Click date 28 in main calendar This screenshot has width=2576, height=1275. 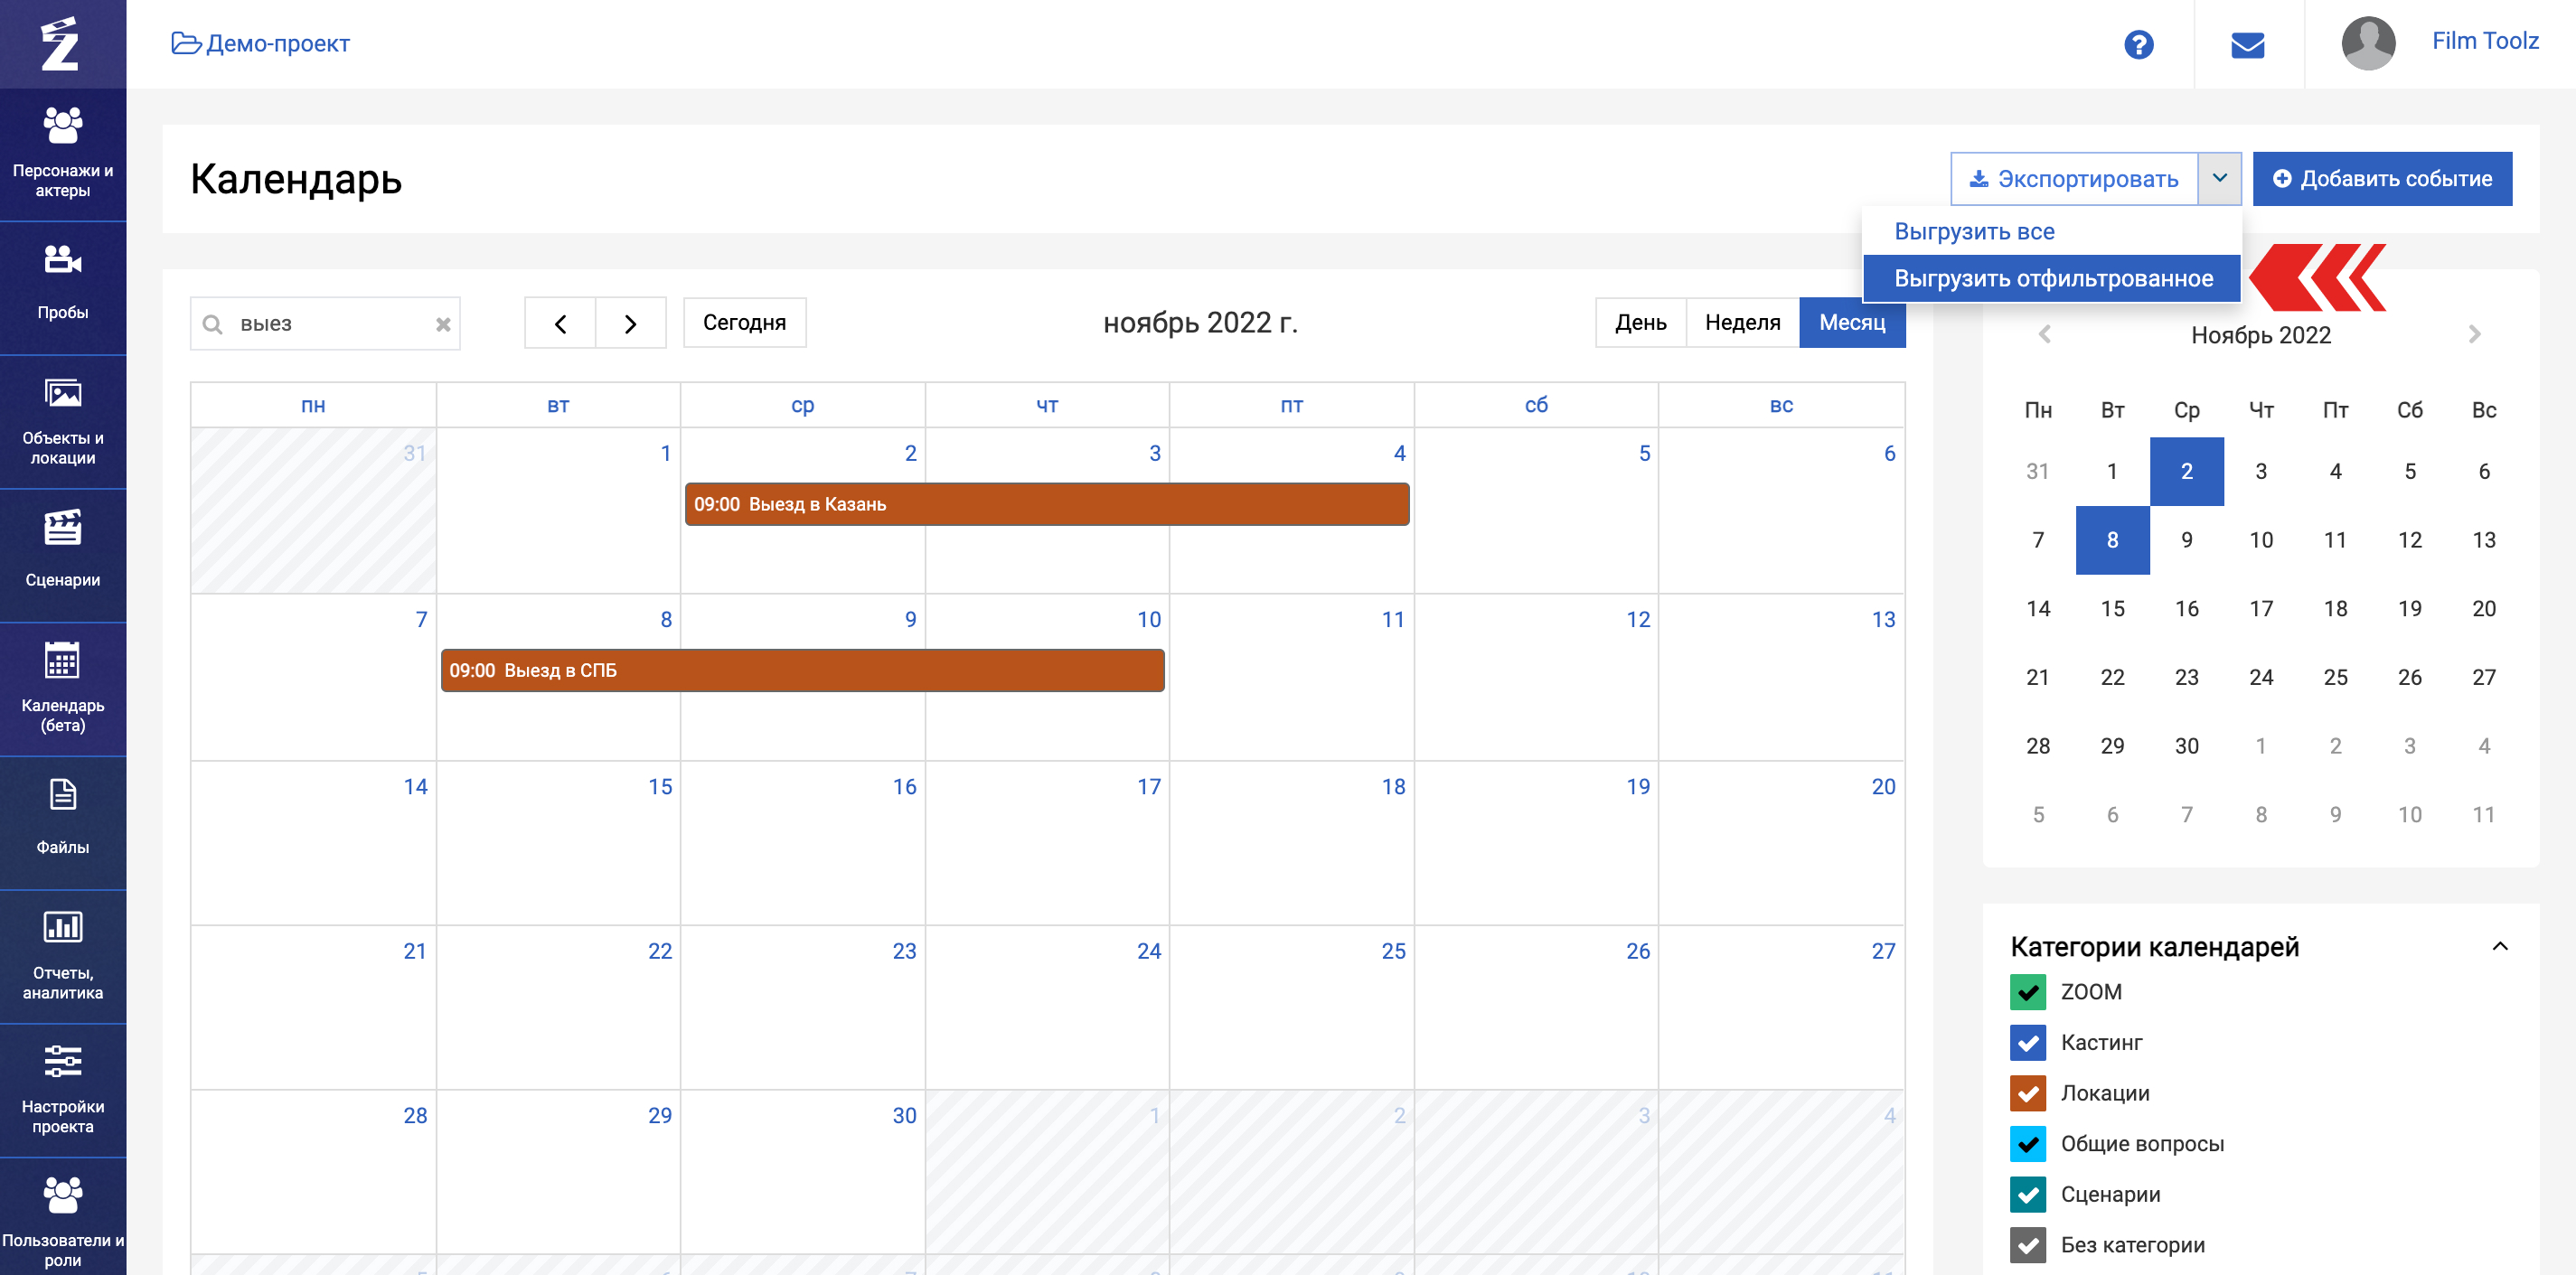pos(415,1116)
